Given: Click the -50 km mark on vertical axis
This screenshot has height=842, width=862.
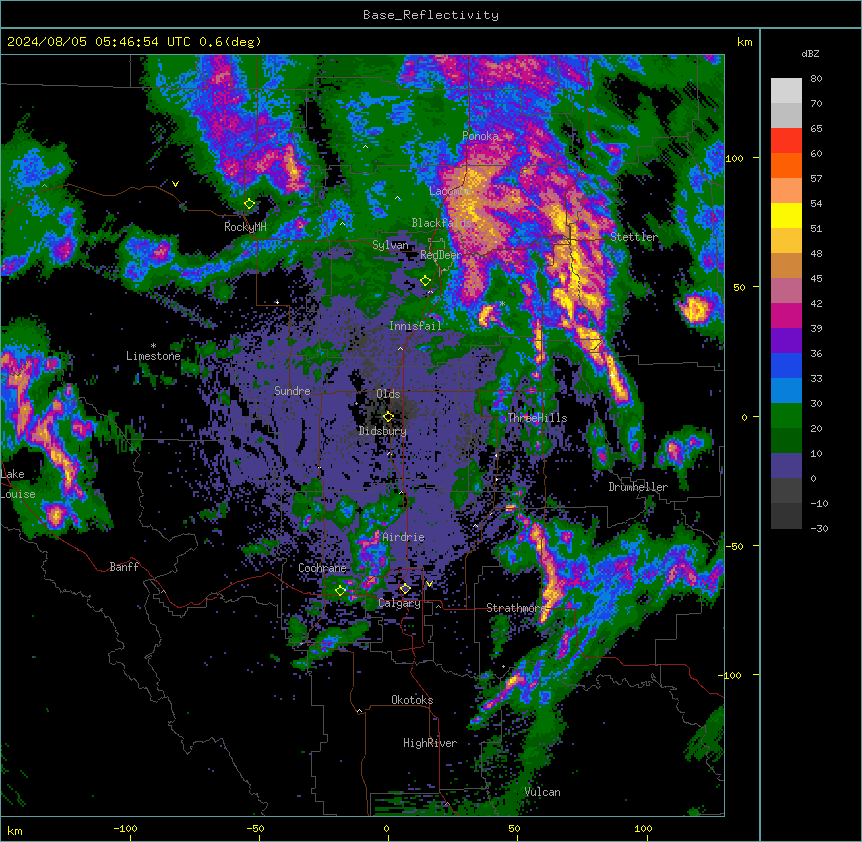Looking at the screenshot, I should pos(734,546).
